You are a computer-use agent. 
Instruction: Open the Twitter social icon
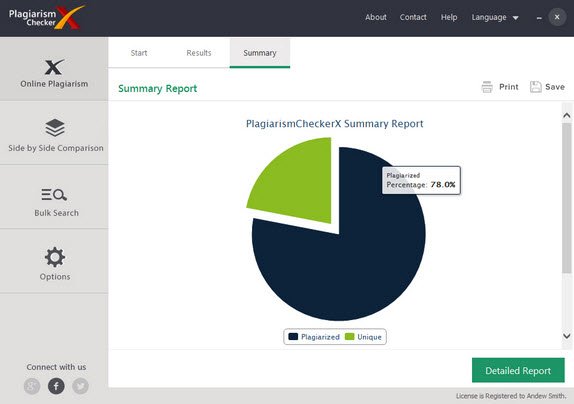[x=80, y=386]
